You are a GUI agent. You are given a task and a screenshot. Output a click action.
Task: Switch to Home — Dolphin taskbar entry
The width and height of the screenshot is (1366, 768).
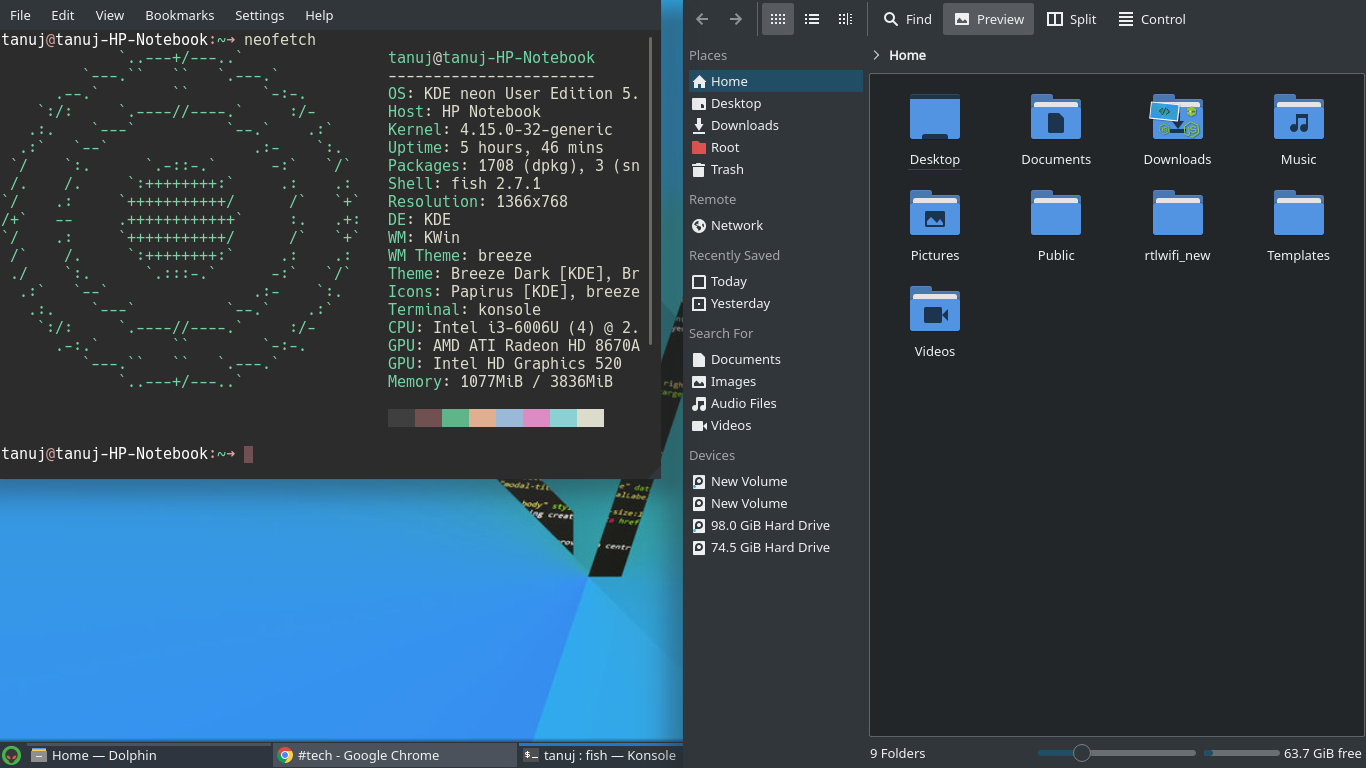point(149,755)
